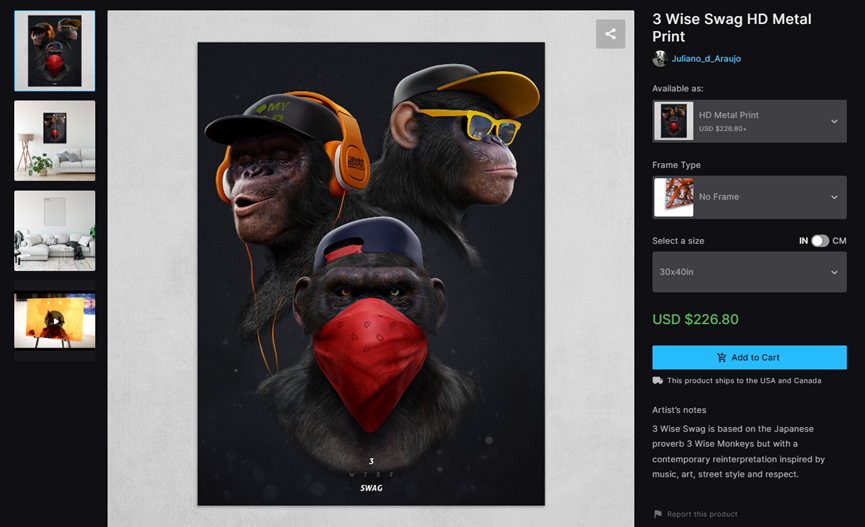The width and height of the screenshot is (865, 527).
Task: Click the share icon on artwork preview
Action: coord(610,34)
